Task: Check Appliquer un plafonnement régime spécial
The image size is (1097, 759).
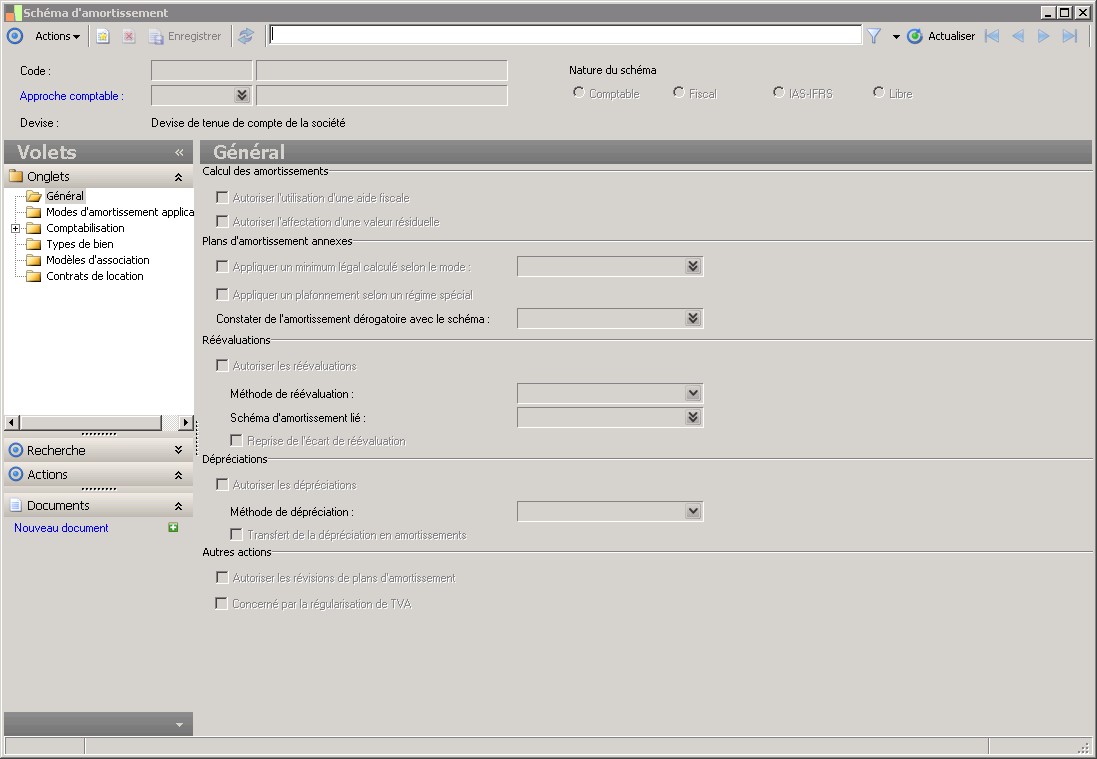Action: click(222, 294)
